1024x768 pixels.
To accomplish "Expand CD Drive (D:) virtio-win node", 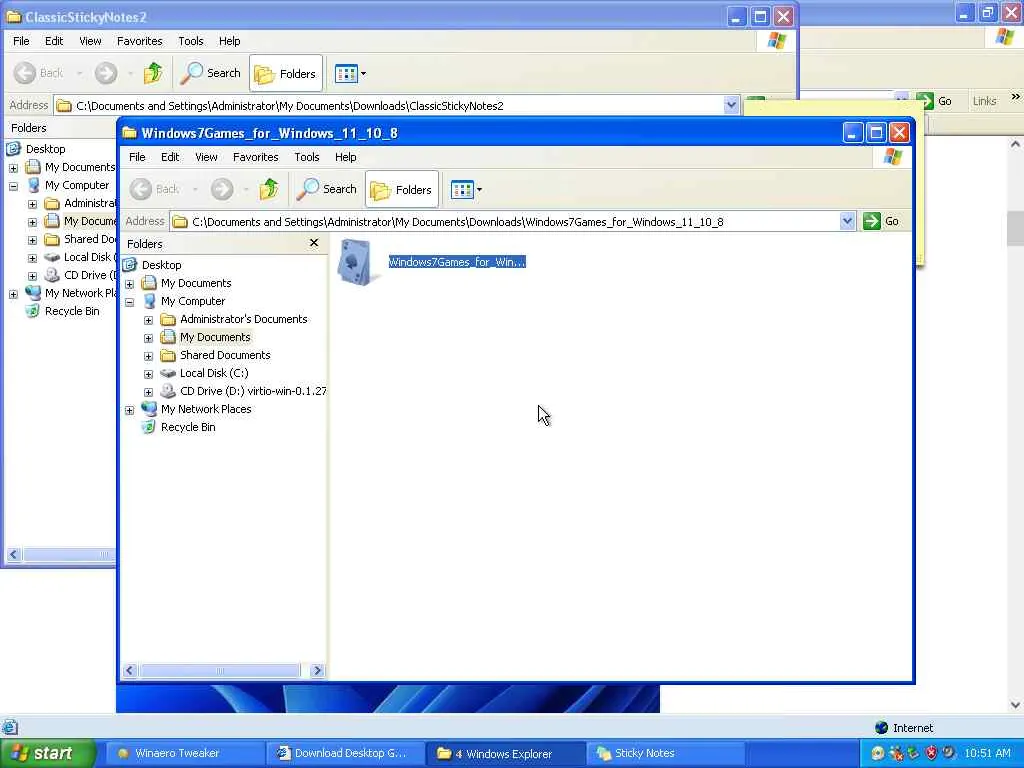I will point(148,392).
